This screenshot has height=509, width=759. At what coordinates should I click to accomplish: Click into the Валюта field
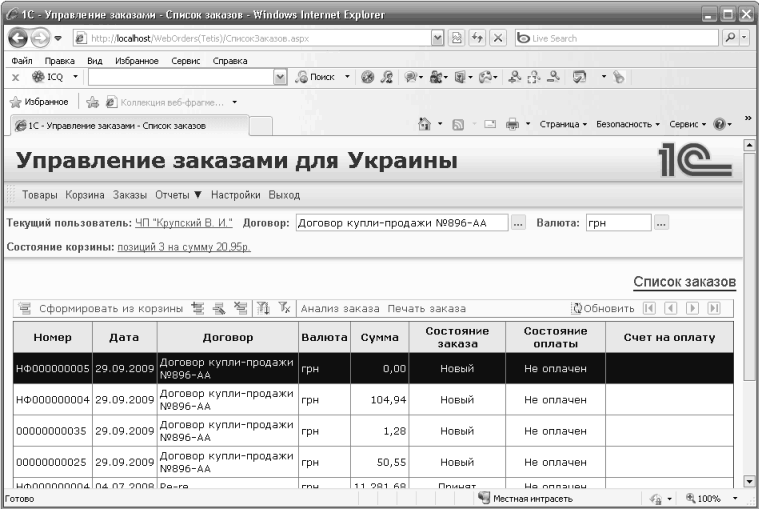pyautogui.click(x=619, y=223)
